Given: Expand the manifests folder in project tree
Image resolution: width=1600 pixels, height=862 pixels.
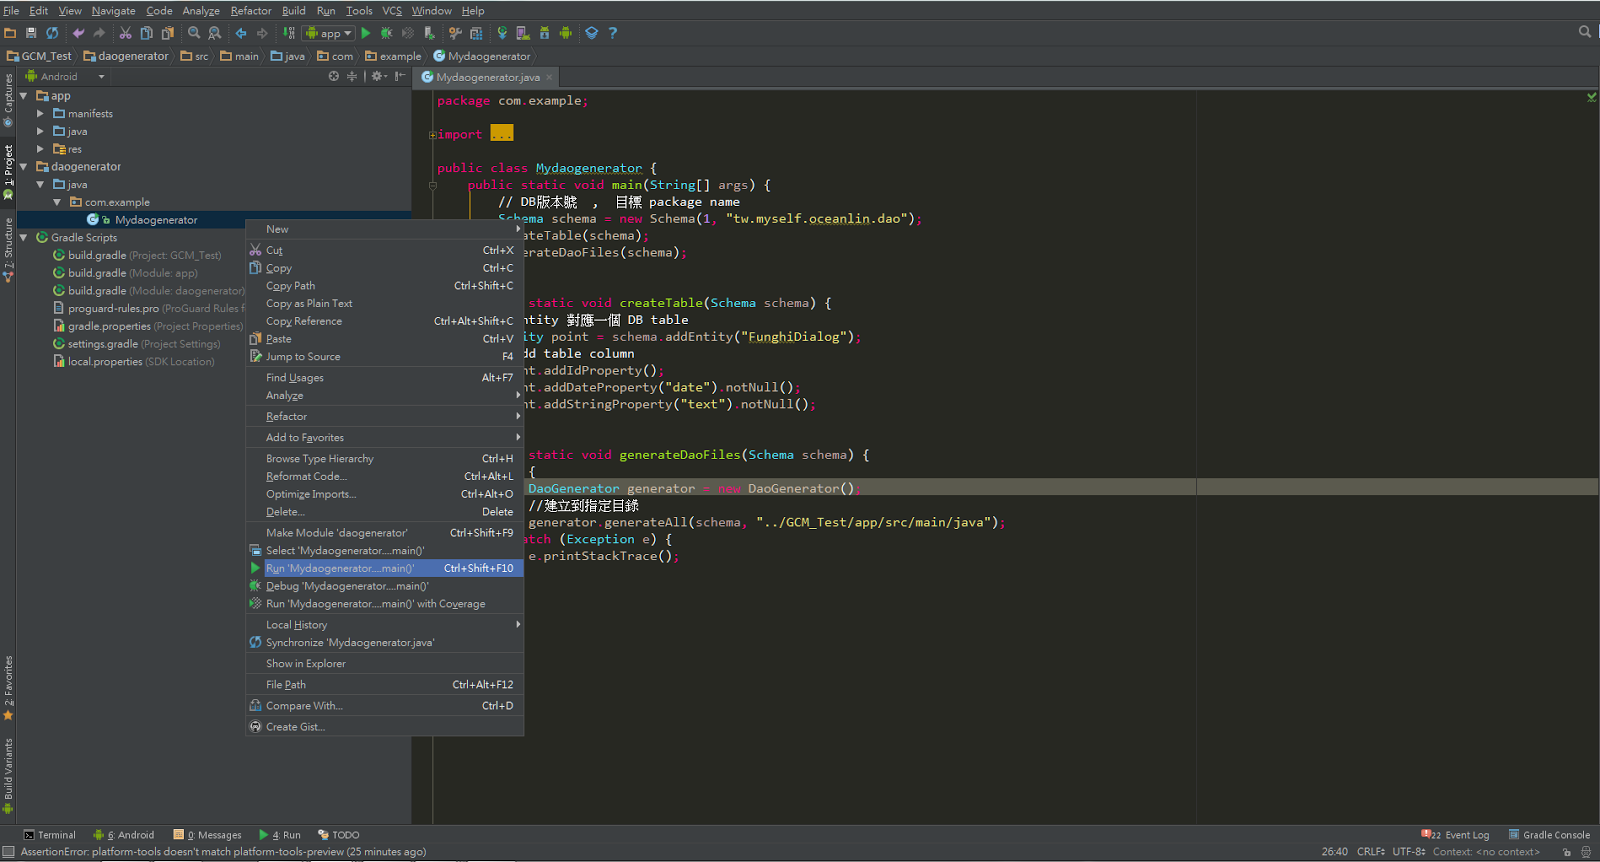Looking at the screenshot, I should coord(40,114).
